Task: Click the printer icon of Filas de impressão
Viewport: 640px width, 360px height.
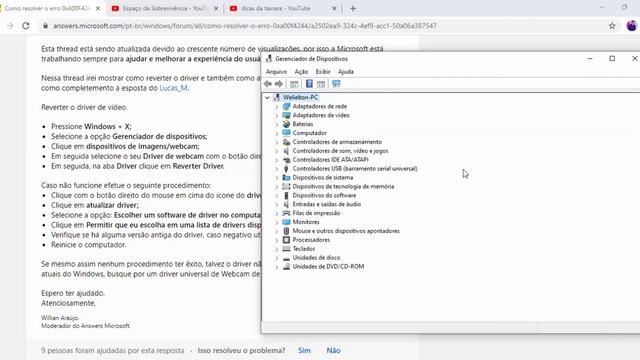Action: click(286, 213)
